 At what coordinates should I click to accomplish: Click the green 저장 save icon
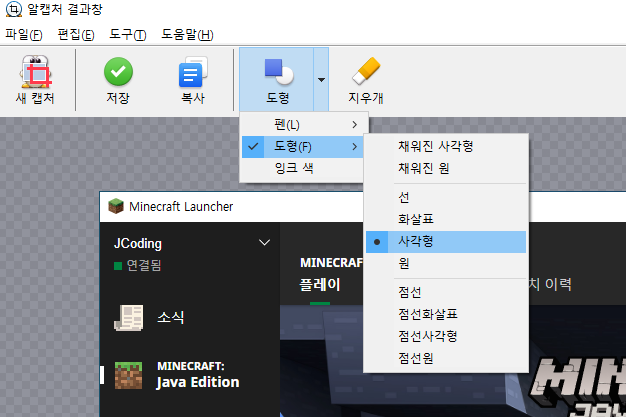click(x=118, y=71)
